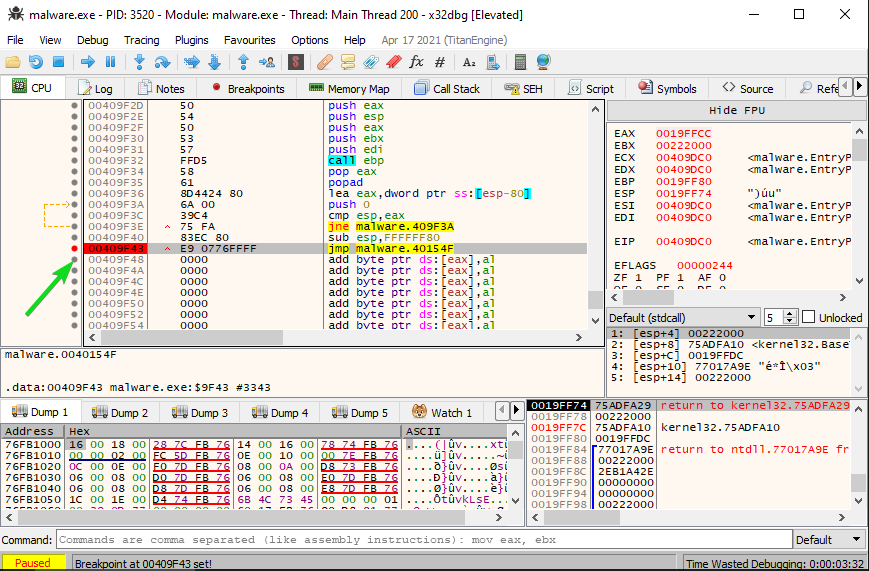This screenshot has height=571, width=869.
Task: Toggle breakpoint bullet at address 00409F43
Action: pos(74,248)
